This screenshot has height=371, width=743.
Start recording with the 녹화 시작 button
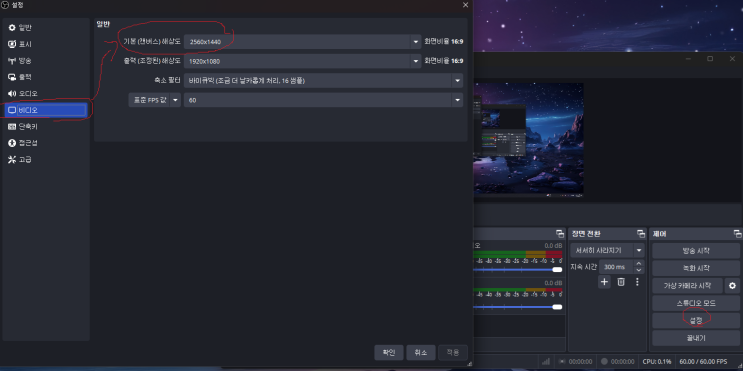tap(696, 268)
